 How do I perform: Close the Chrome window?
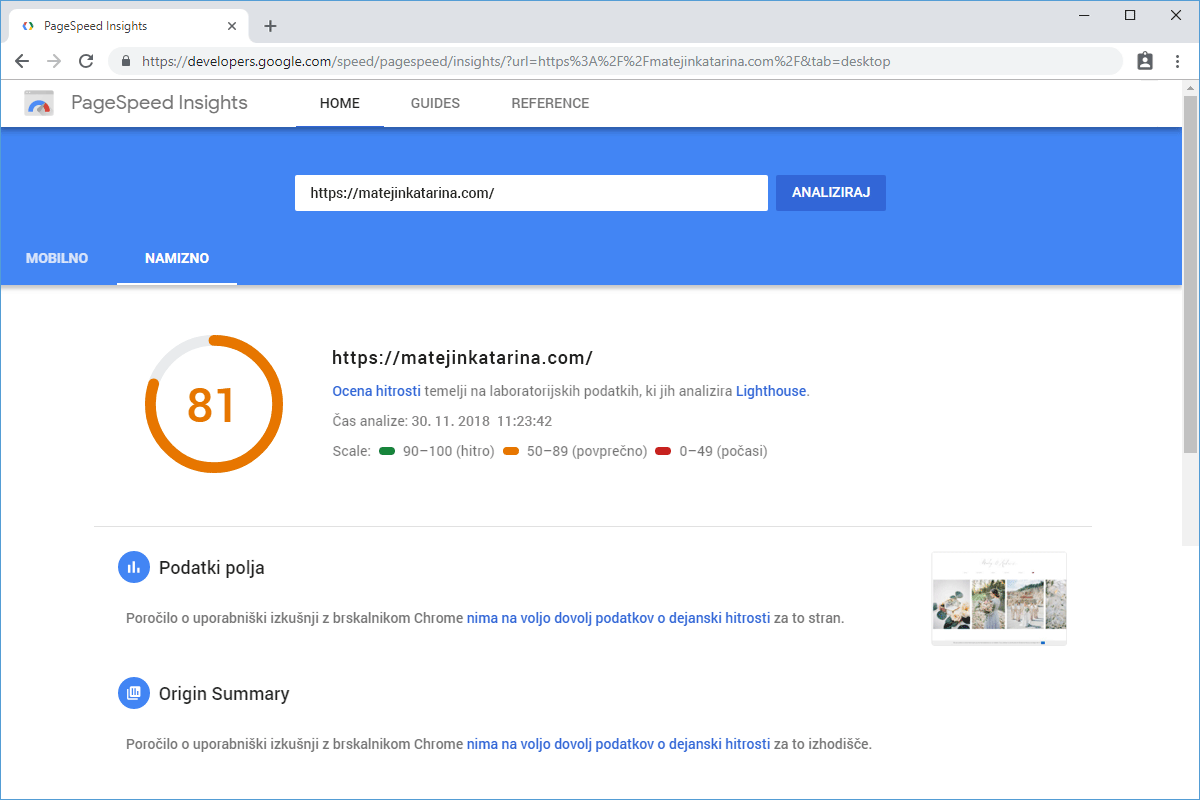point(1175,15)
